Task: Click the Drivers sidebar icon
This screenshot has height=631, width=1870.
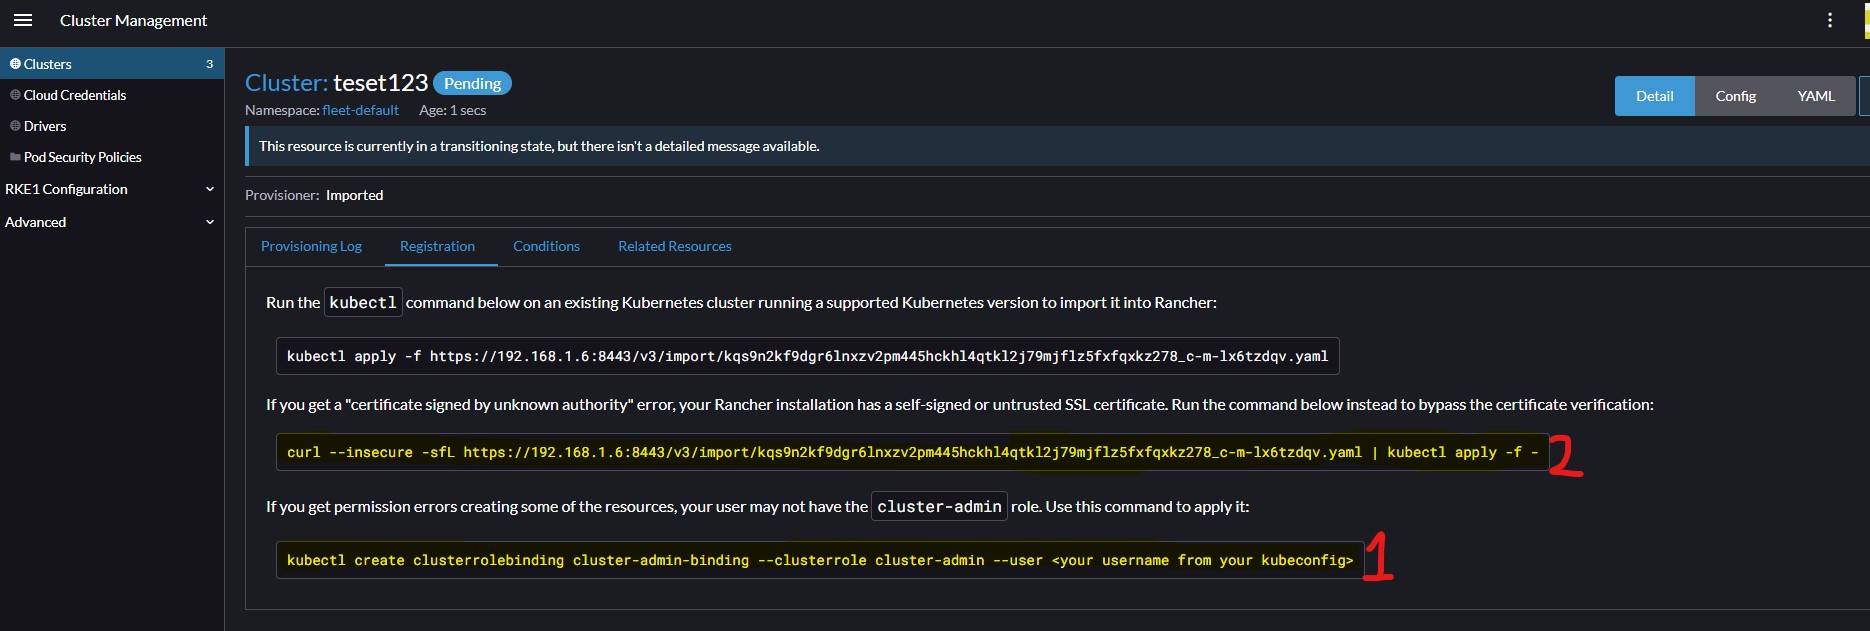Action: click(15, 126)
